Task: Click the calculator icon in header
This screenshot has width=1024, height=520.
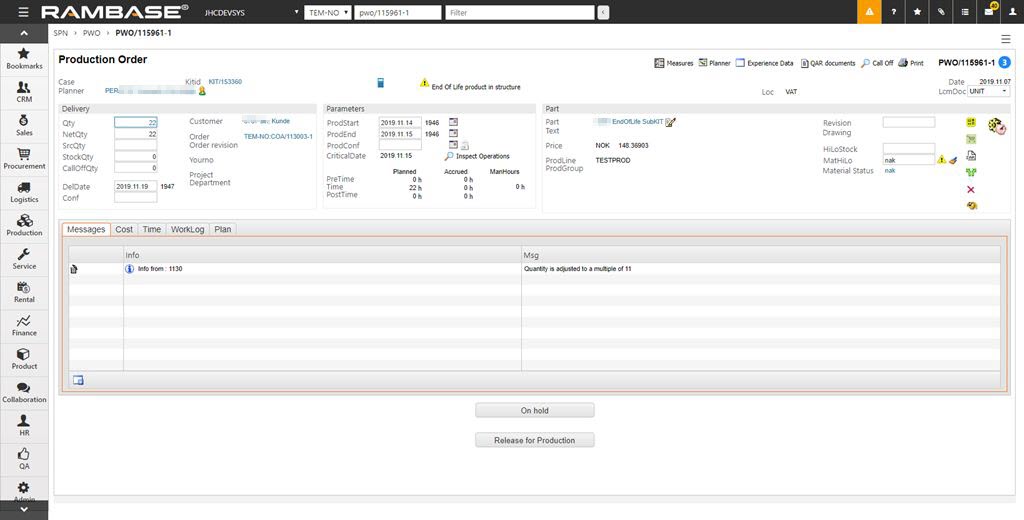Action: (x=381, y=82)
